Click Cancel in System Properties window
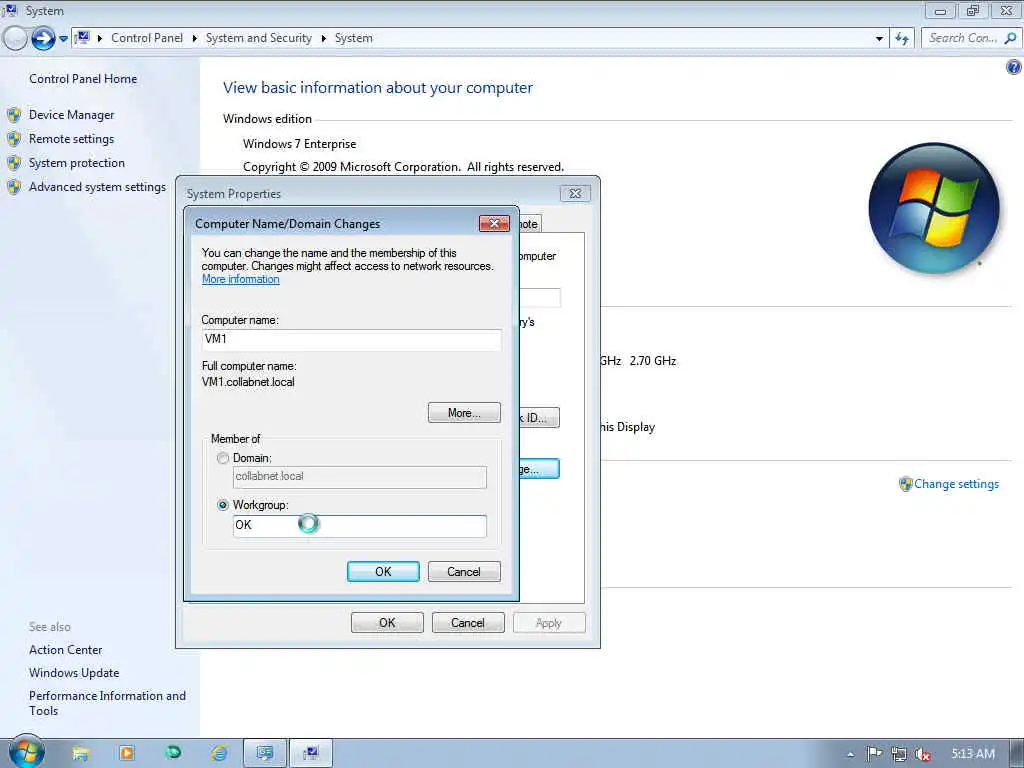 (468, 623)
